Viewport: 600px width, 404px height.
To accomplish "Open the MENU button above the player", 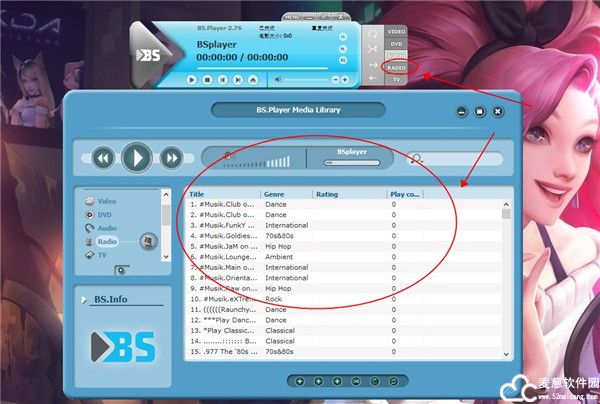I will [292, 17].
